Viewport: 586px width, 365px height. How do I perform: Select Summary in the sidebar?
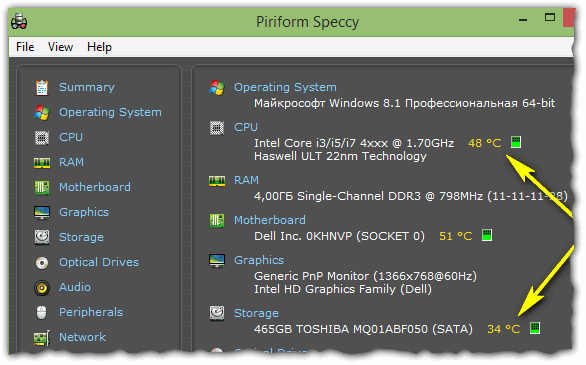87,87
